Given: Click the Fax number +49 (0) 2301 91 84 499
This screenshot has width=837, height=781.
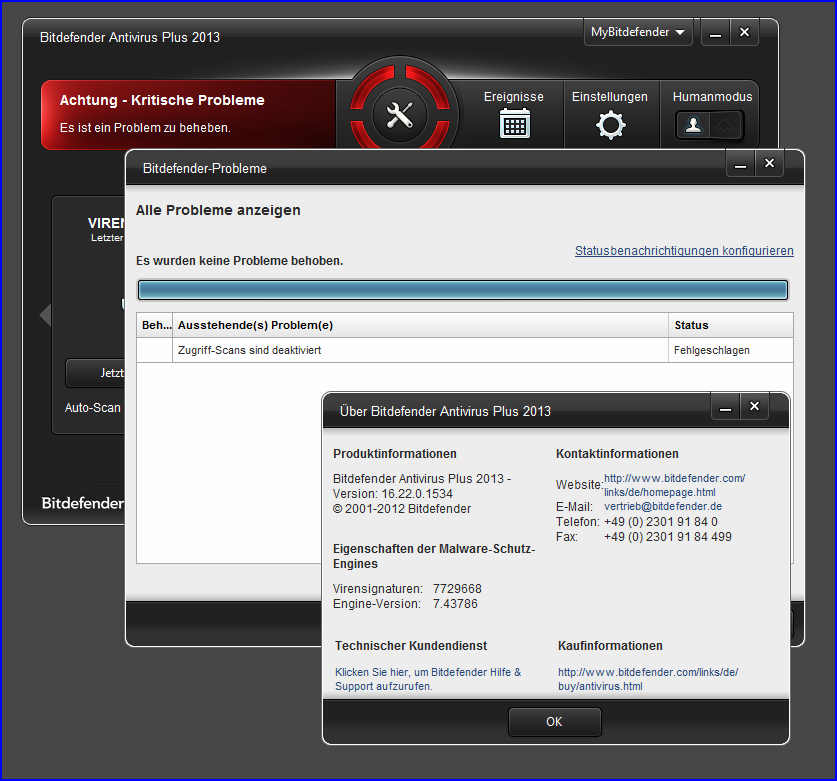Looking at the screenshot, I should coord(667,537).
